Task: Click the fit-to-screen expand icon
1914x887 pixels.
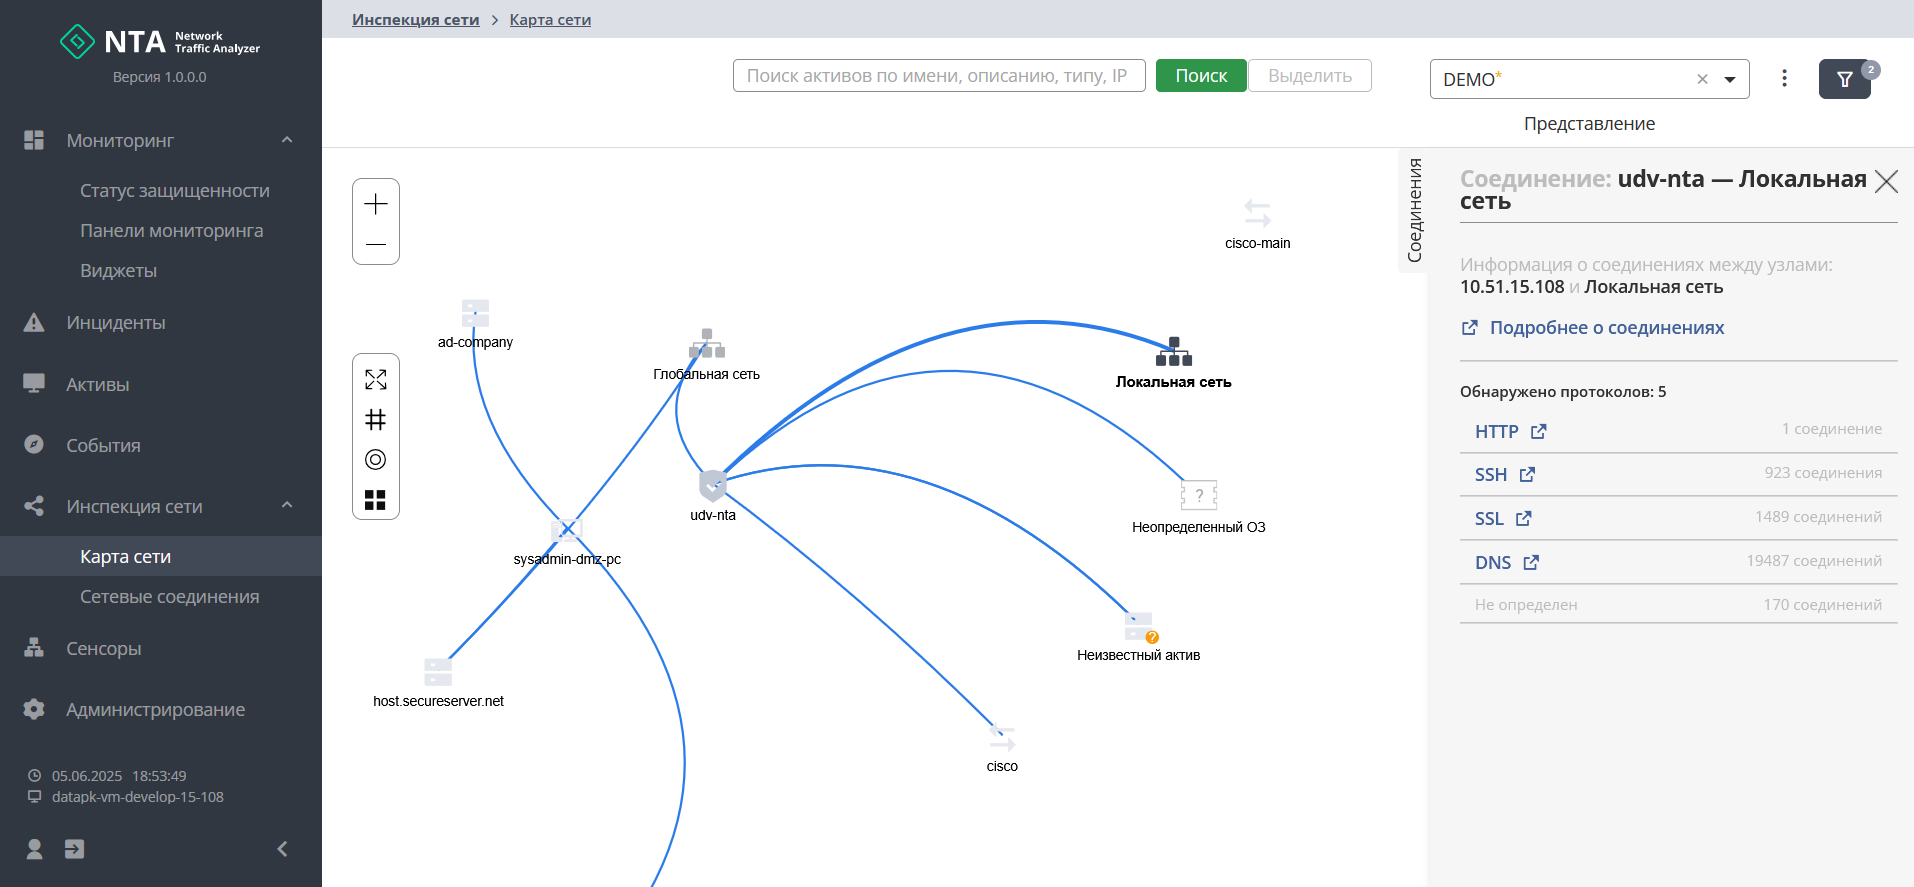Action: point(376,380)
